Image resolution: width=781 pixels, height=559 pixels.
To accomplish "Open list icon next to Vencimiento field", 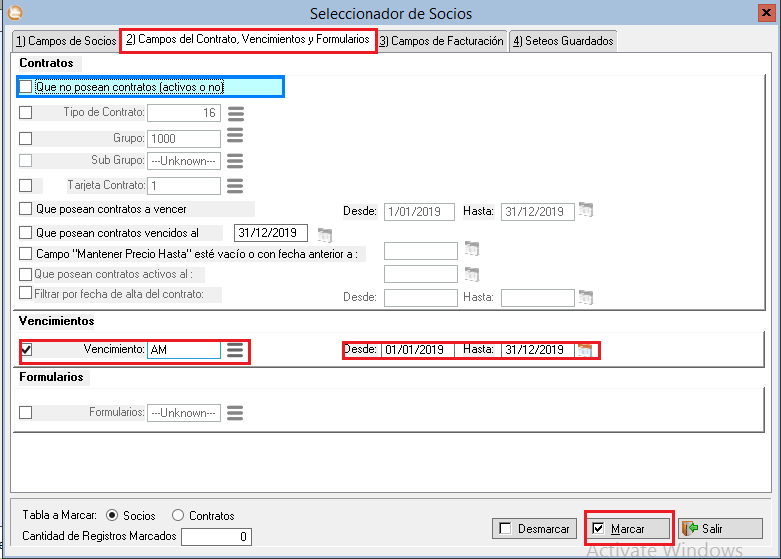I will [235, 350].
